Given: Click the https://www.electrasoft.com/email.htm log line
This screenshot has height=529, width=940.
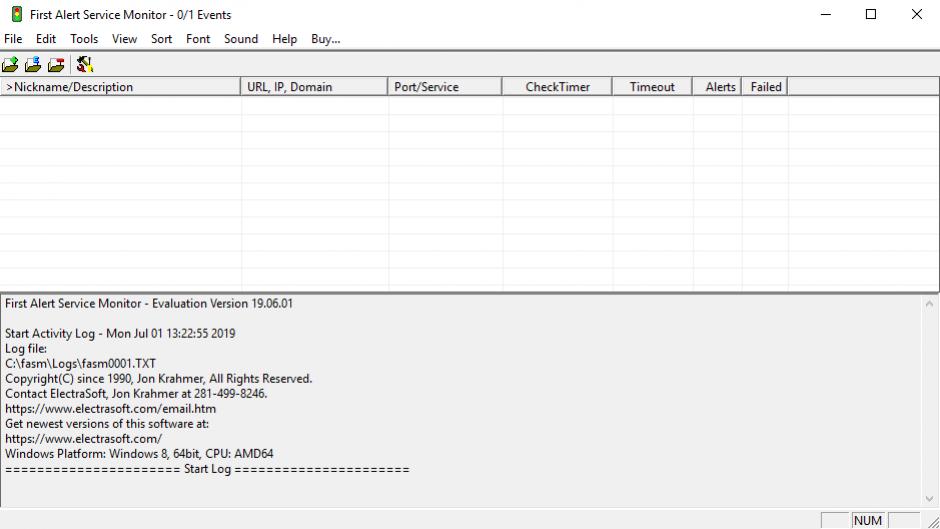Looking at the screenshot, I should tap(110, 409).
